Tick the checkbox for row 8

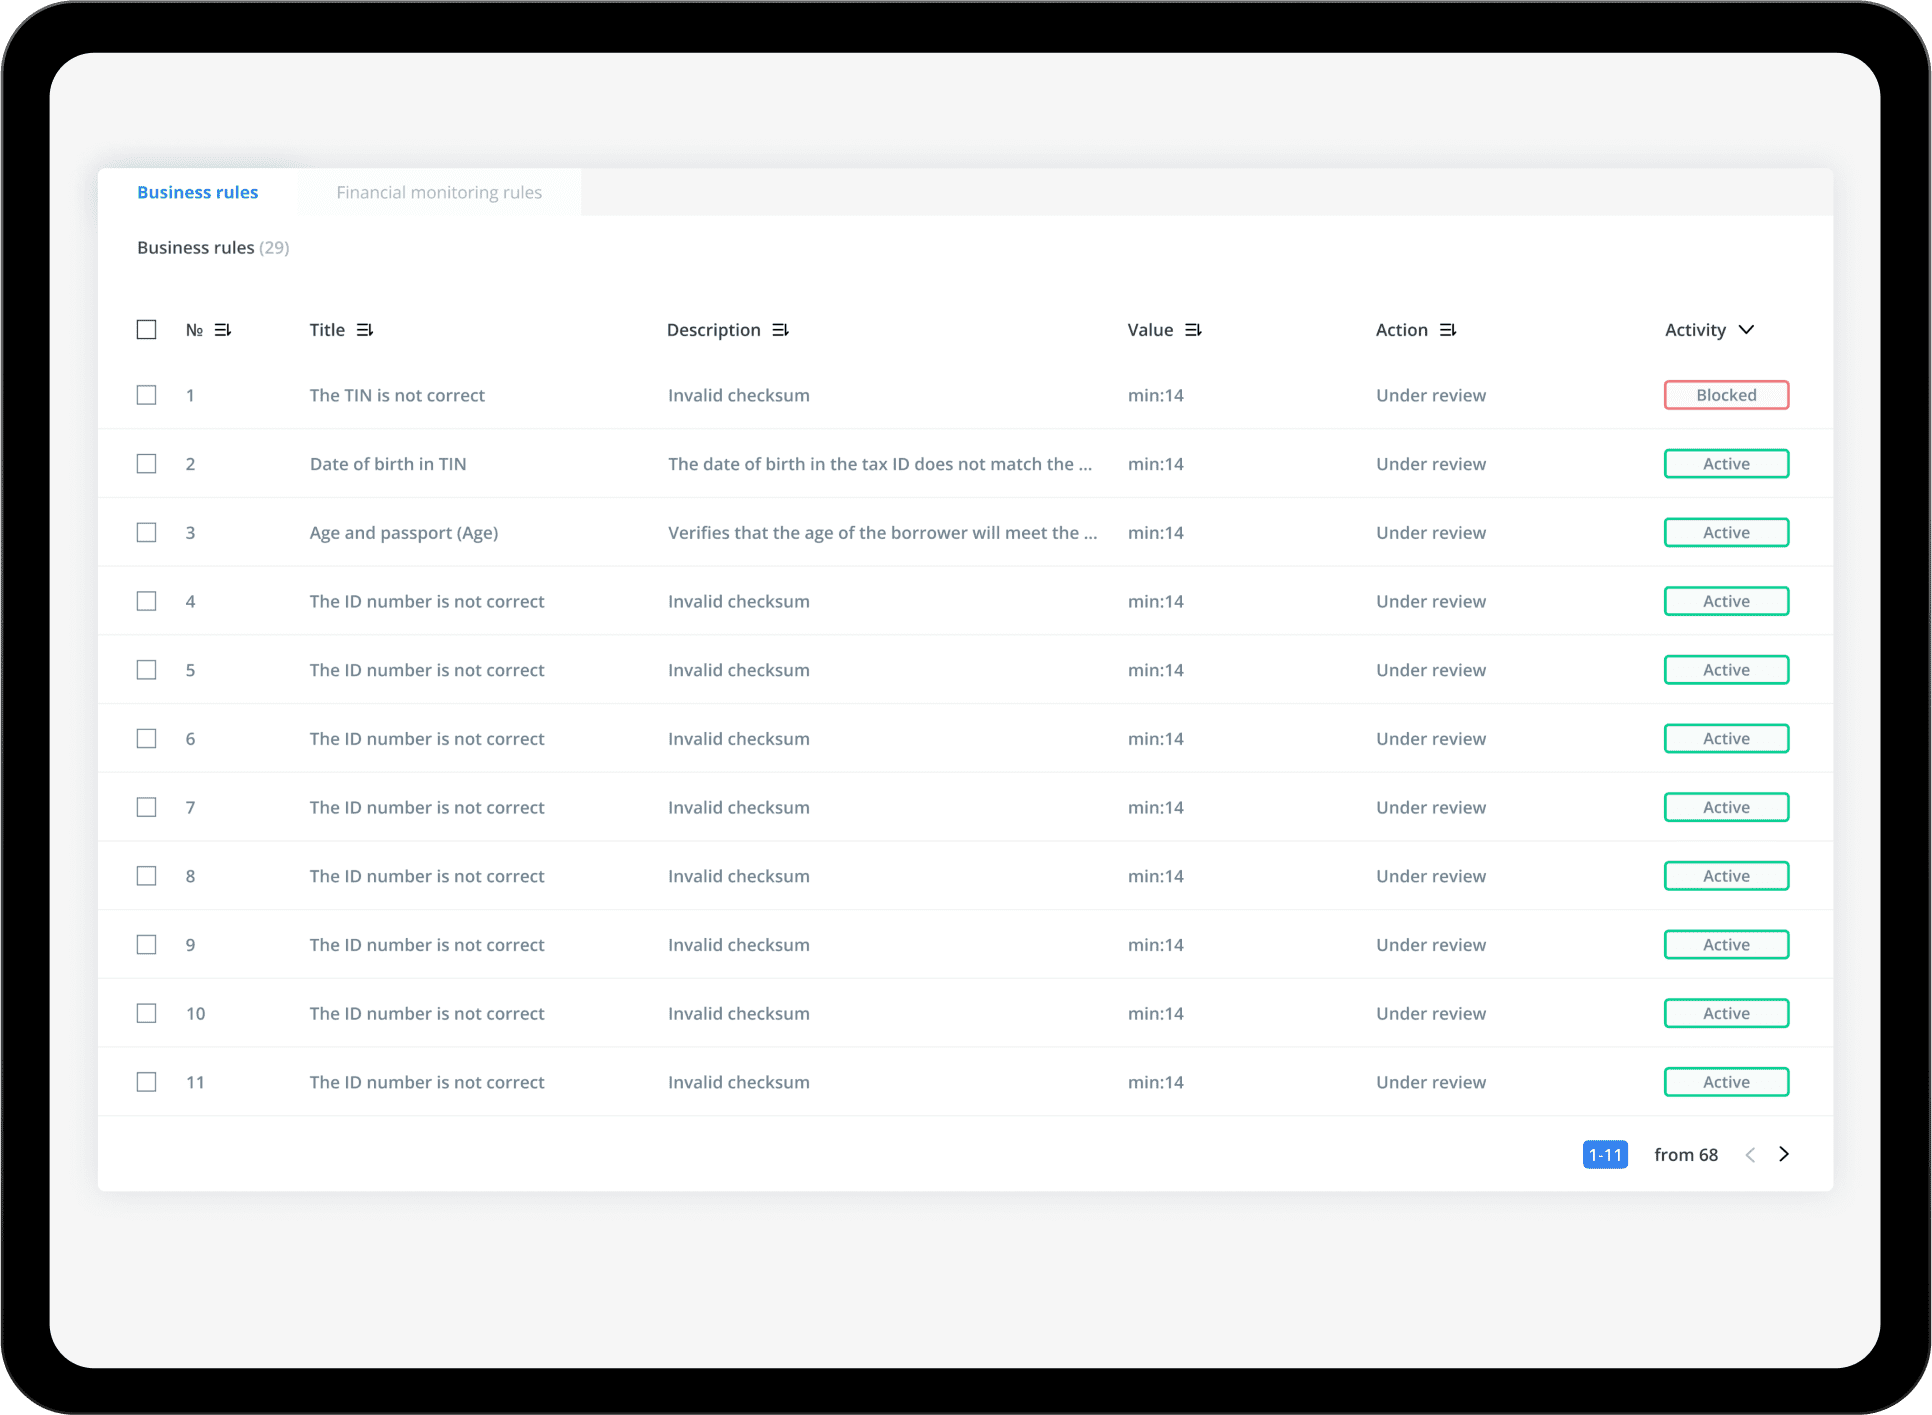pyautogui.click(x=146, y=876)
